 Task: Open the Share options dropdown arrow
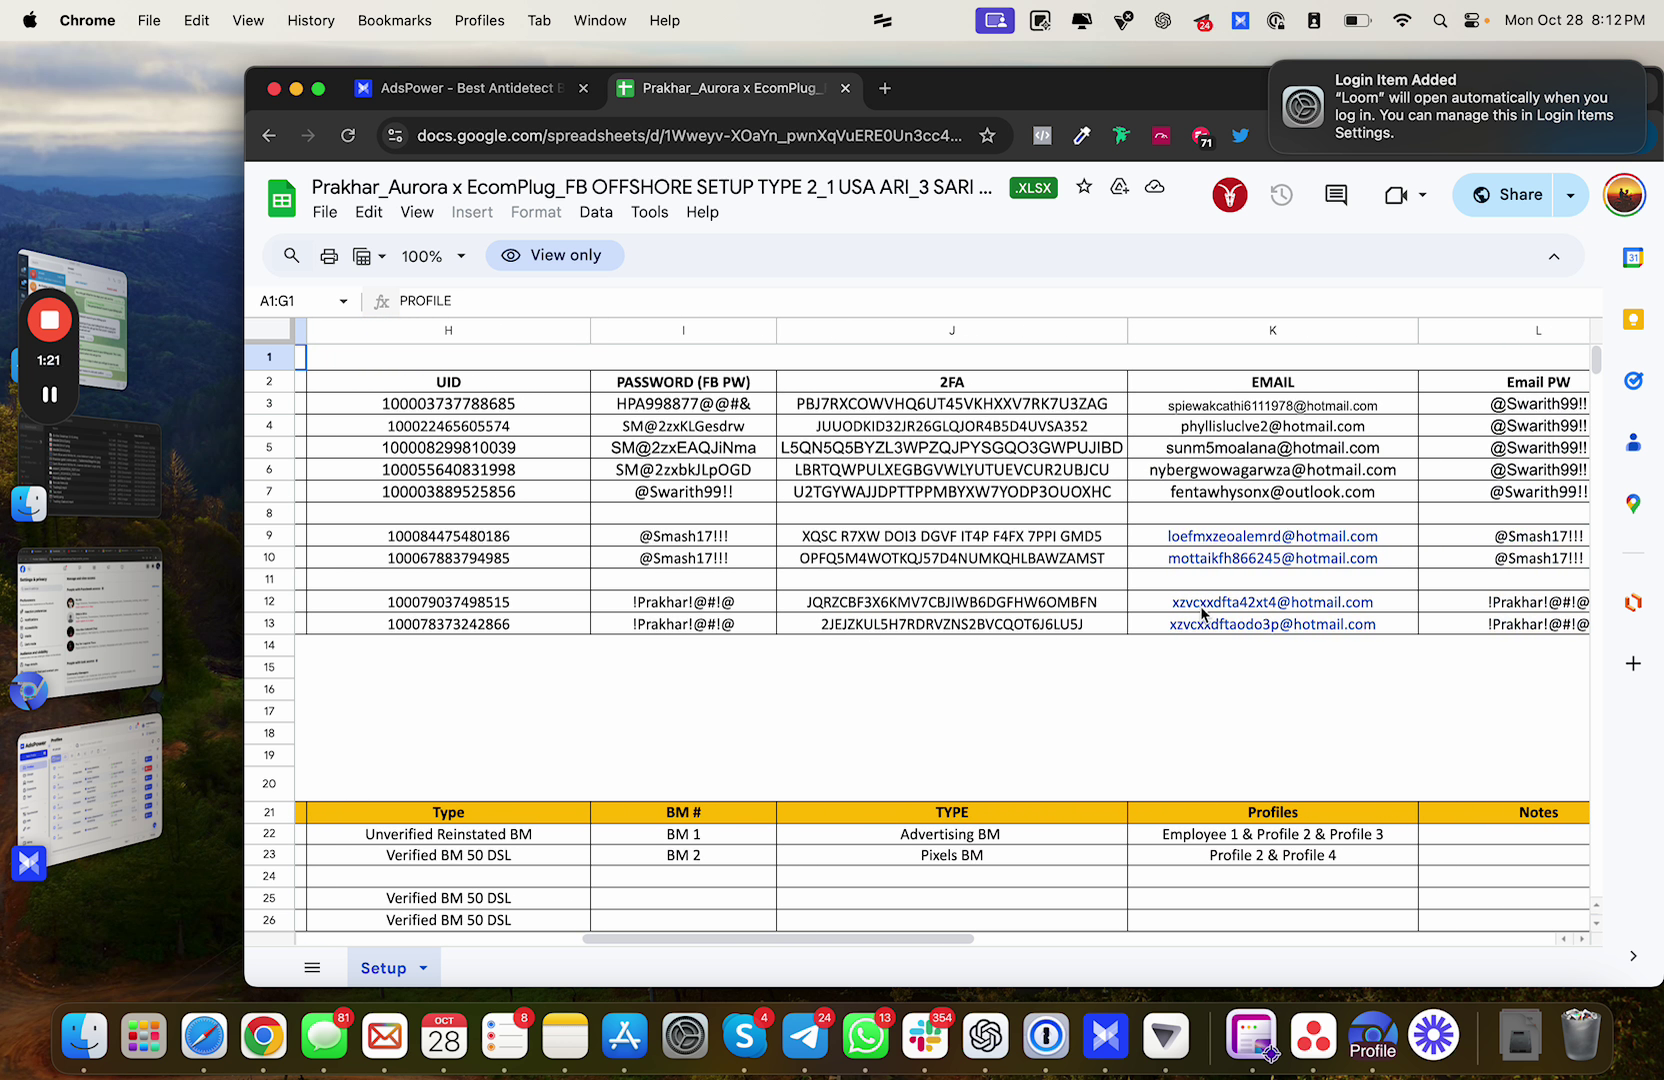point(1570,195)
